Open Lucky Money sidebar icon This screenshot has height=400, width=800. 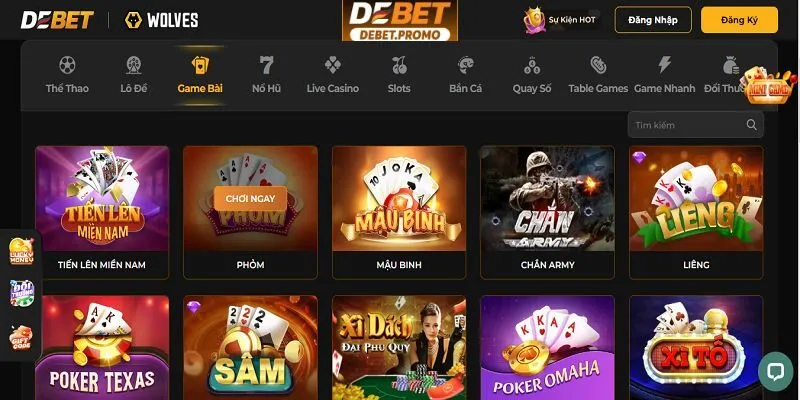(21, 251)
